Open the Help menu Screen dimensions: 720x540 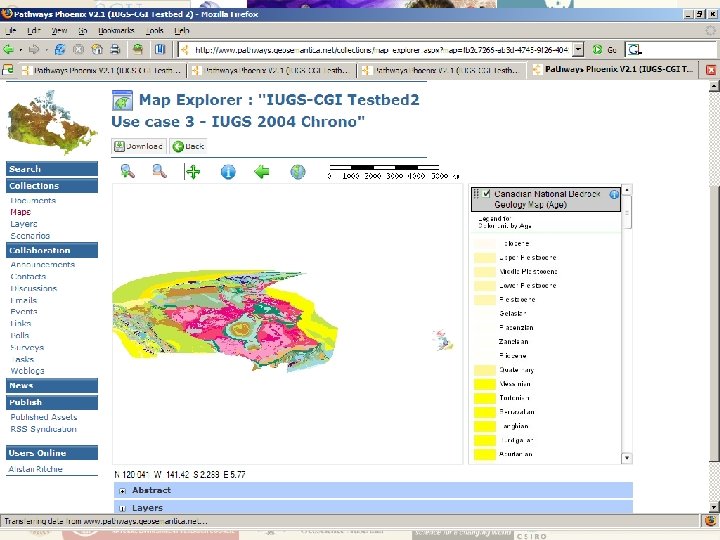pos(182,31)
